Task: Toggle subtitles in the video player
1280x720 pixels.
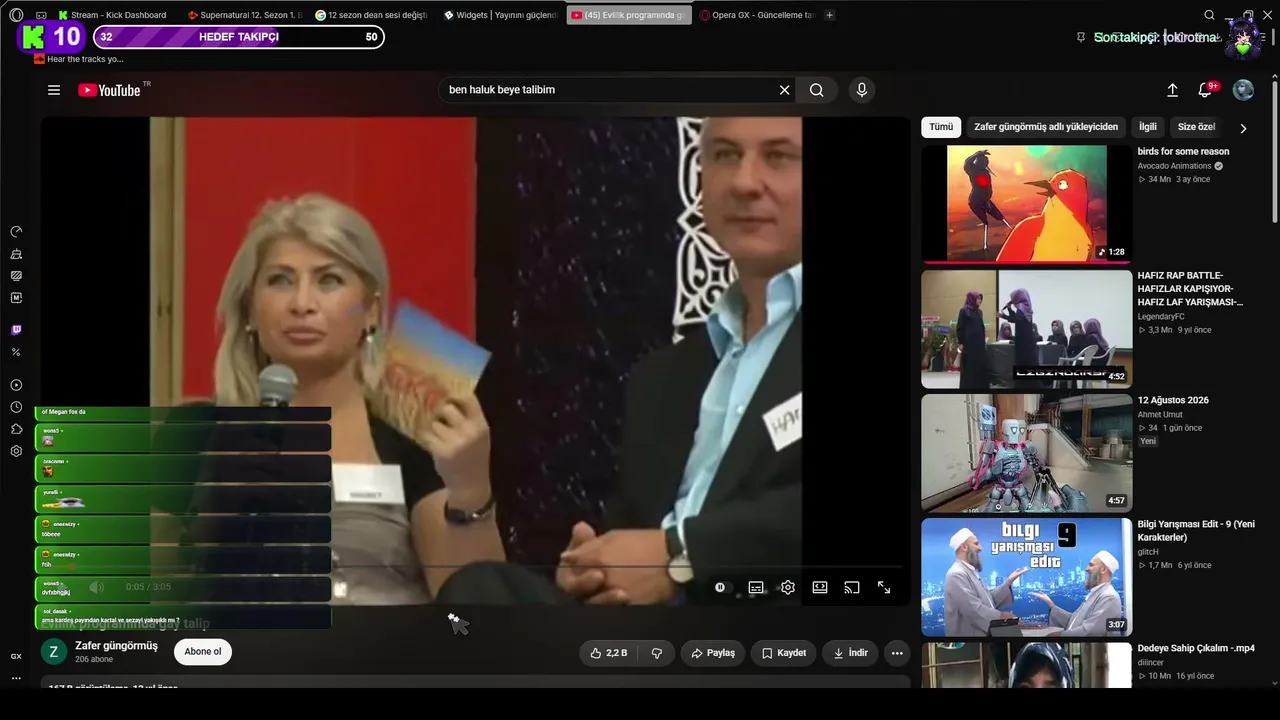Action: point(756,588)
